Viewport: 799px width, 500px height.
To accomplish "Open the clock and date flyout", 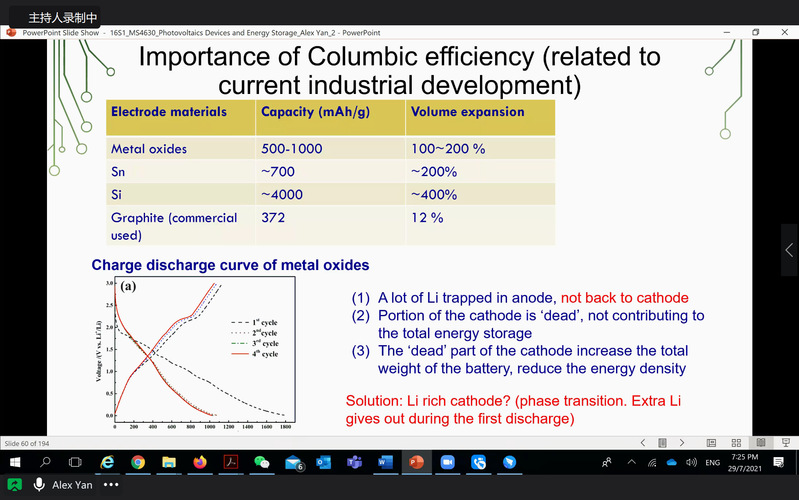I will point(744,462).
